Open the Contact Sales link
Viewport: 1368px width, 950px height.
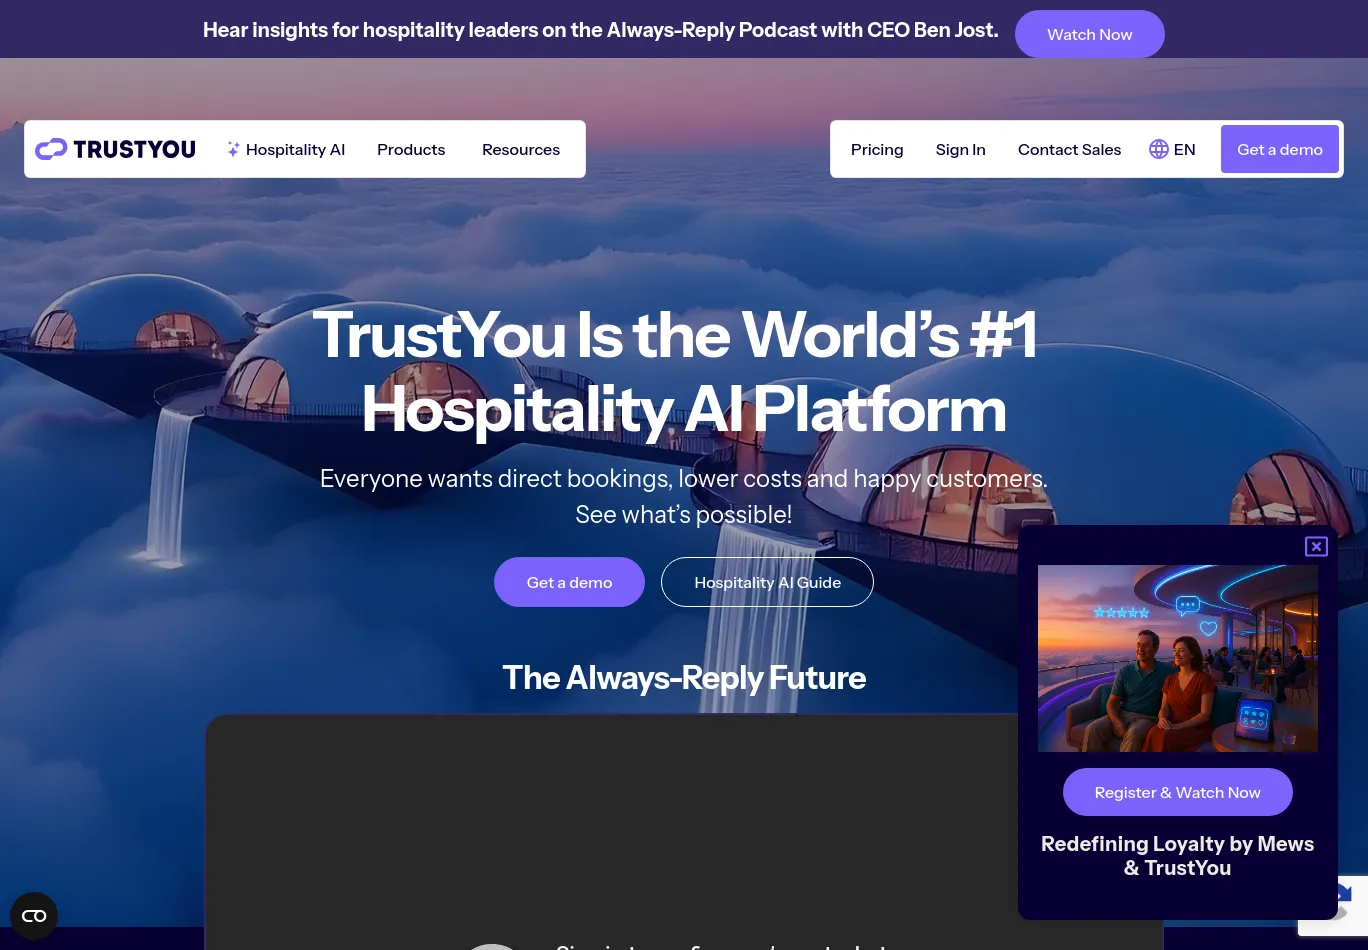(1069, 149)
